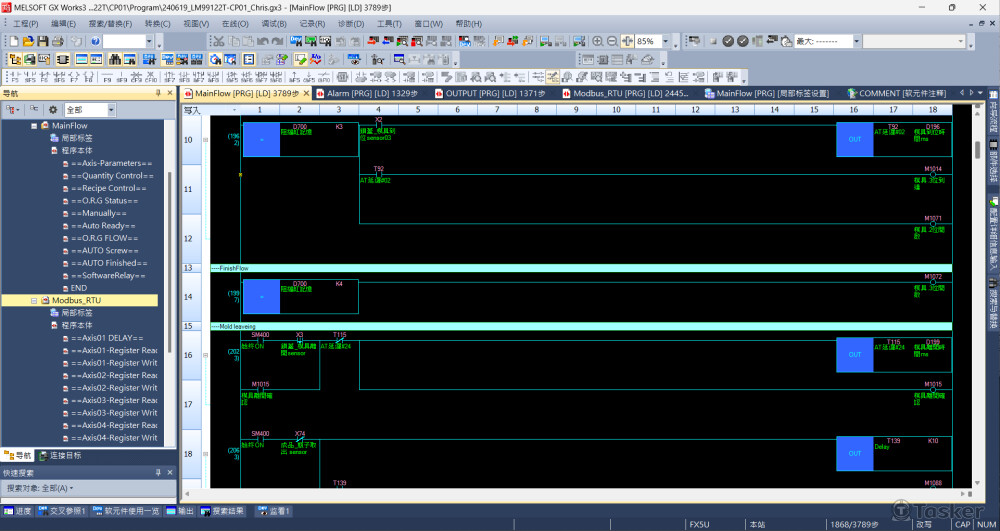Collapse the Modbus_RTU tree node
The image size is (1000, 531).
pos(33,300)
